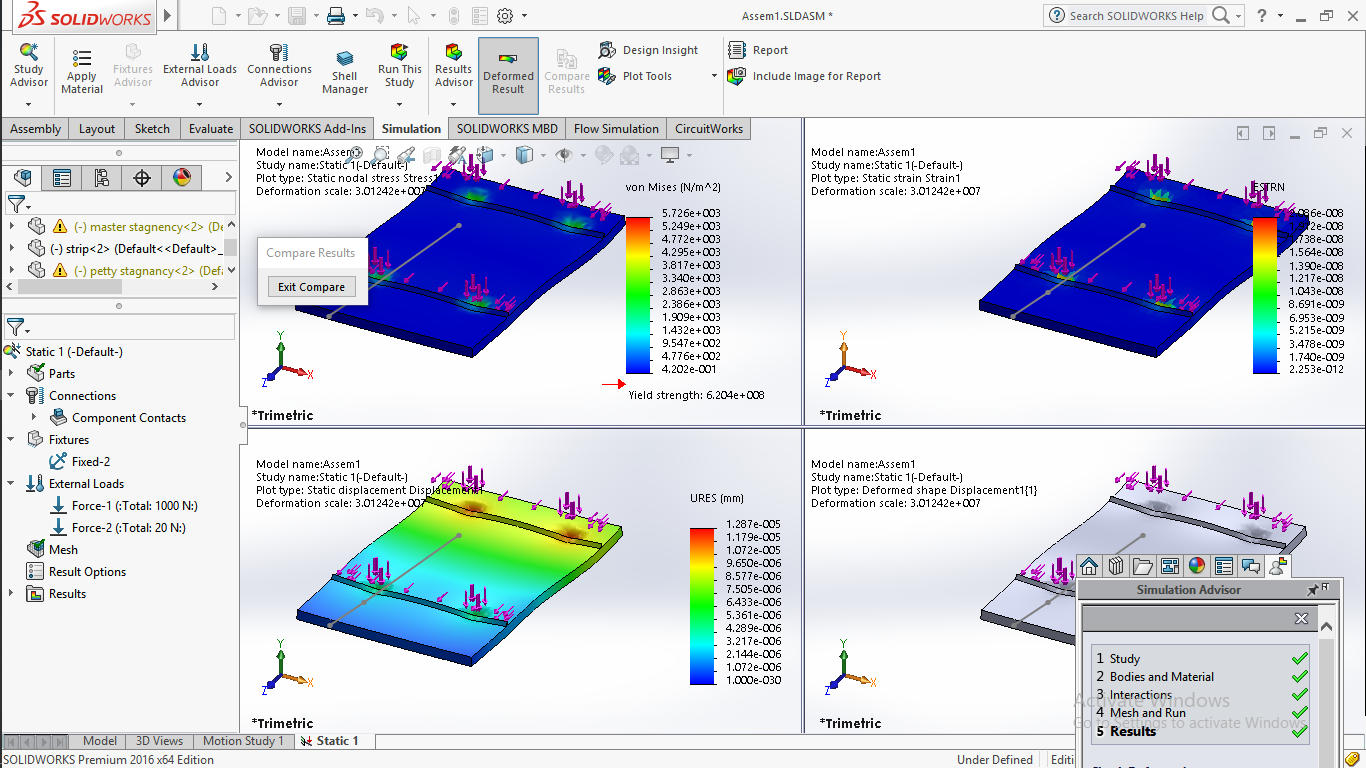Open the View Palette tab in the Task Pane
1366x768 pixels.
coord(1170,567)
